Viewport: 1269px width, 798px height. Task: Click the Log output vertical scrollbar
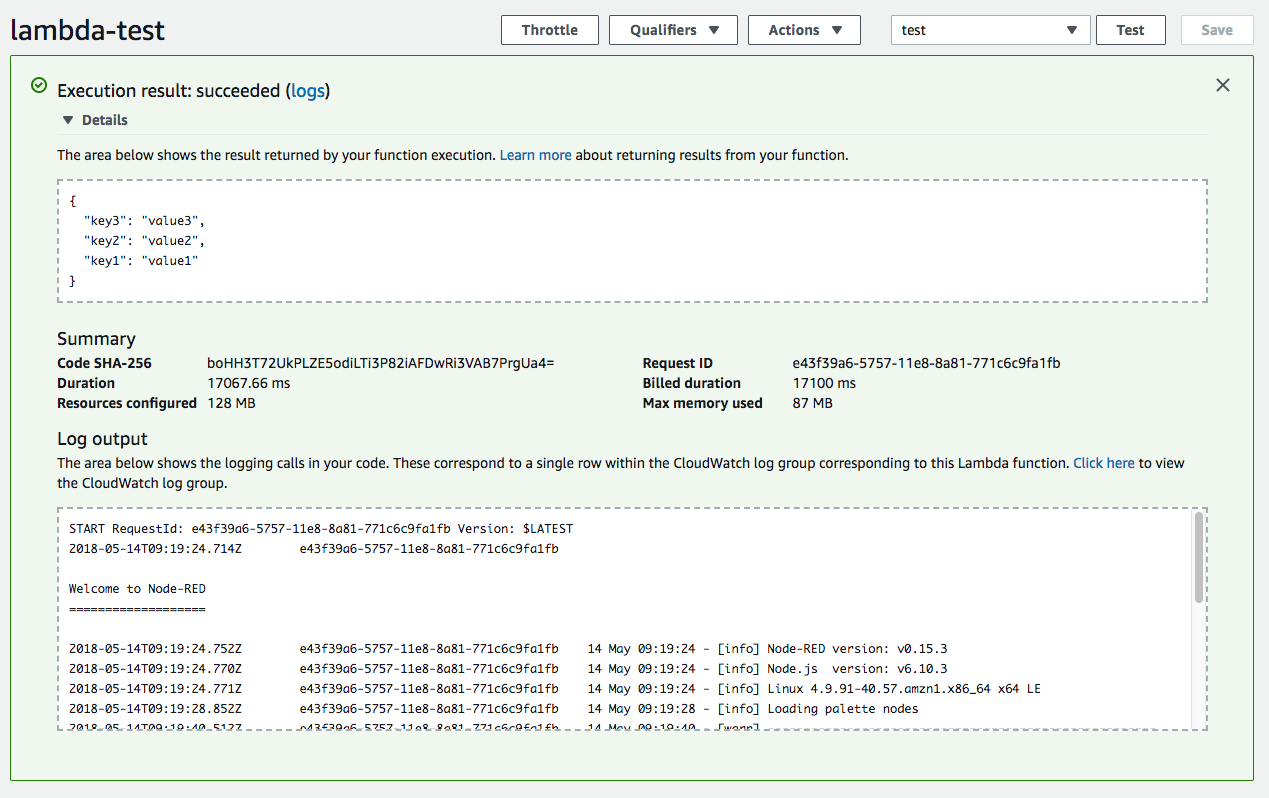point(1198,560)
